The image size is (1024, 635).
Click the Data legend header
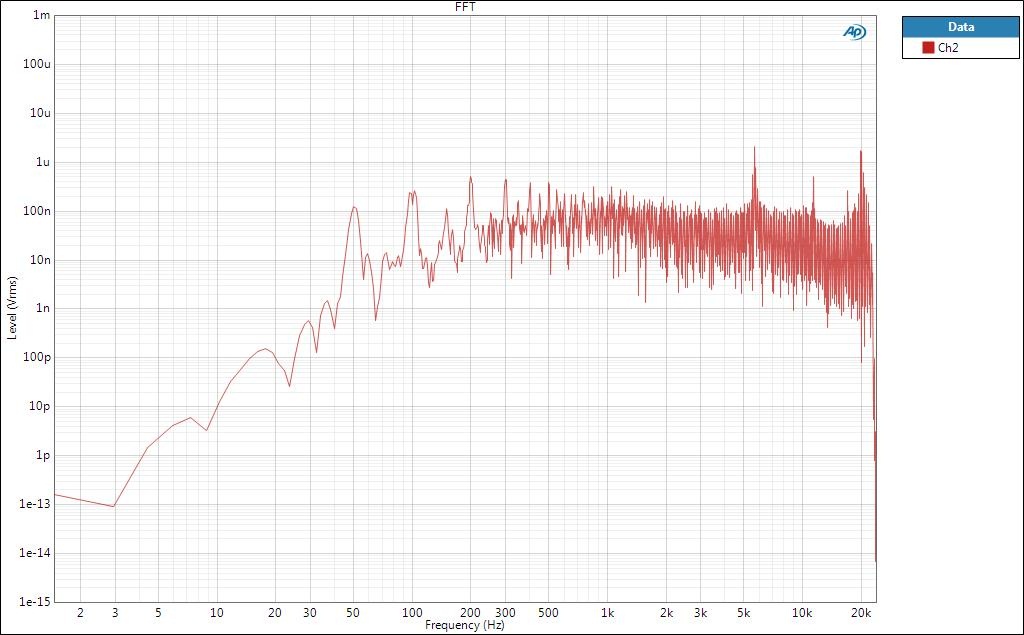pos(961,27)
